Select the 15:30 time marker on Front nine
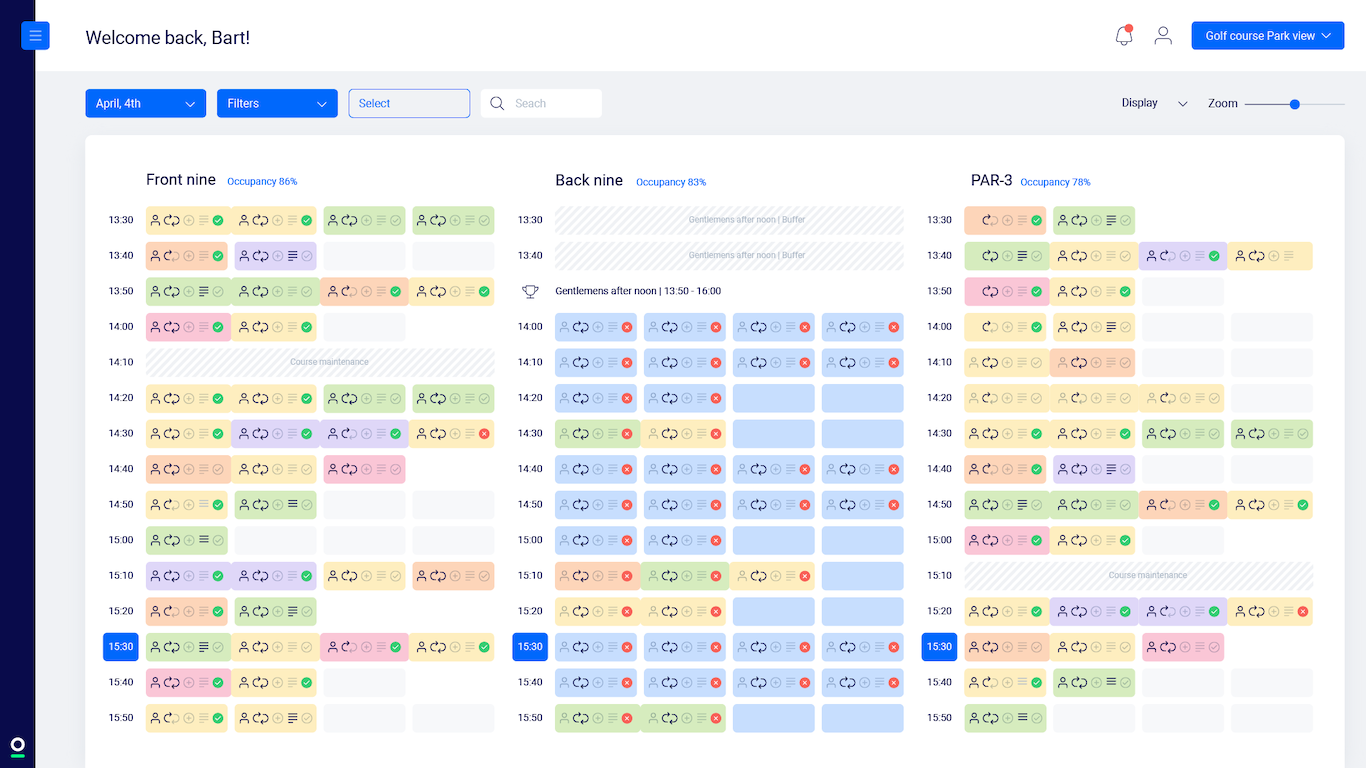 point(121,647)
